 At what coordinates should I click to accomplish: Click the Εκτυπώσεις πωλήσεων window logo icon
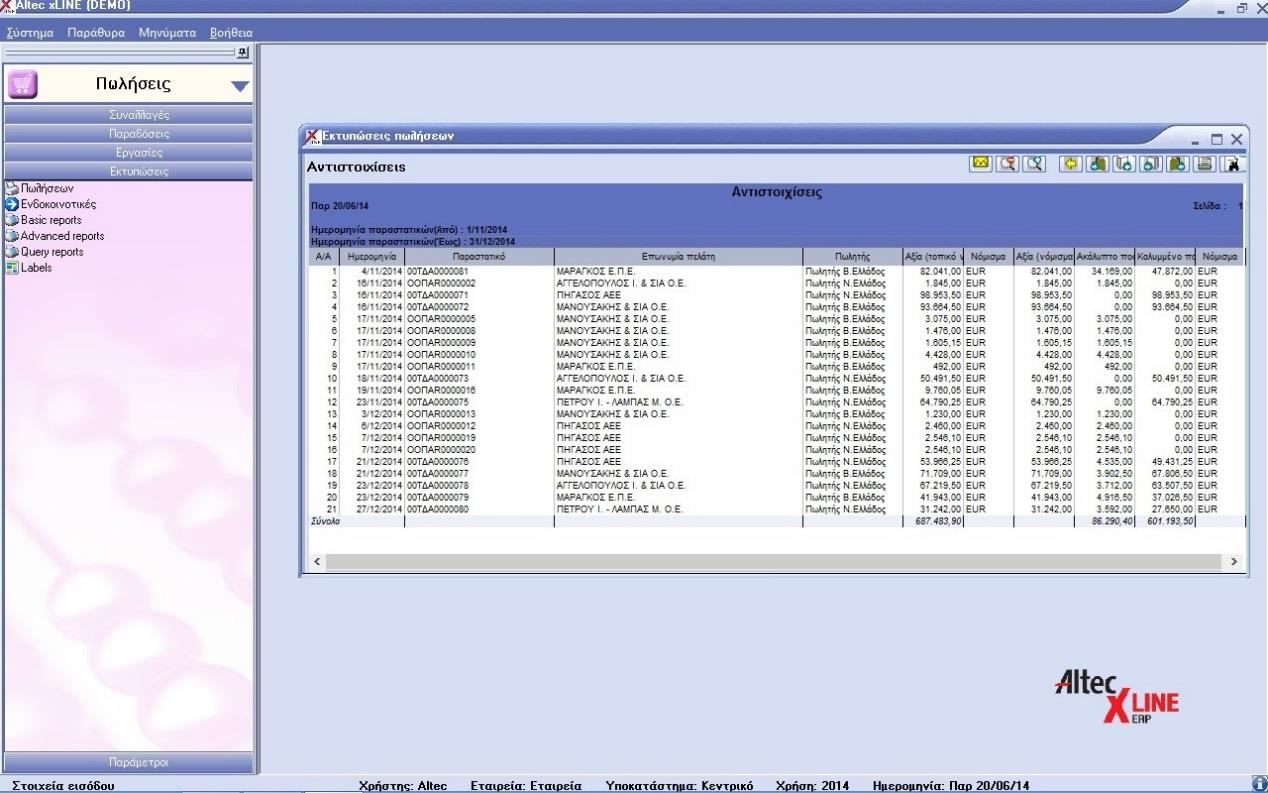(x=312, y=137)
